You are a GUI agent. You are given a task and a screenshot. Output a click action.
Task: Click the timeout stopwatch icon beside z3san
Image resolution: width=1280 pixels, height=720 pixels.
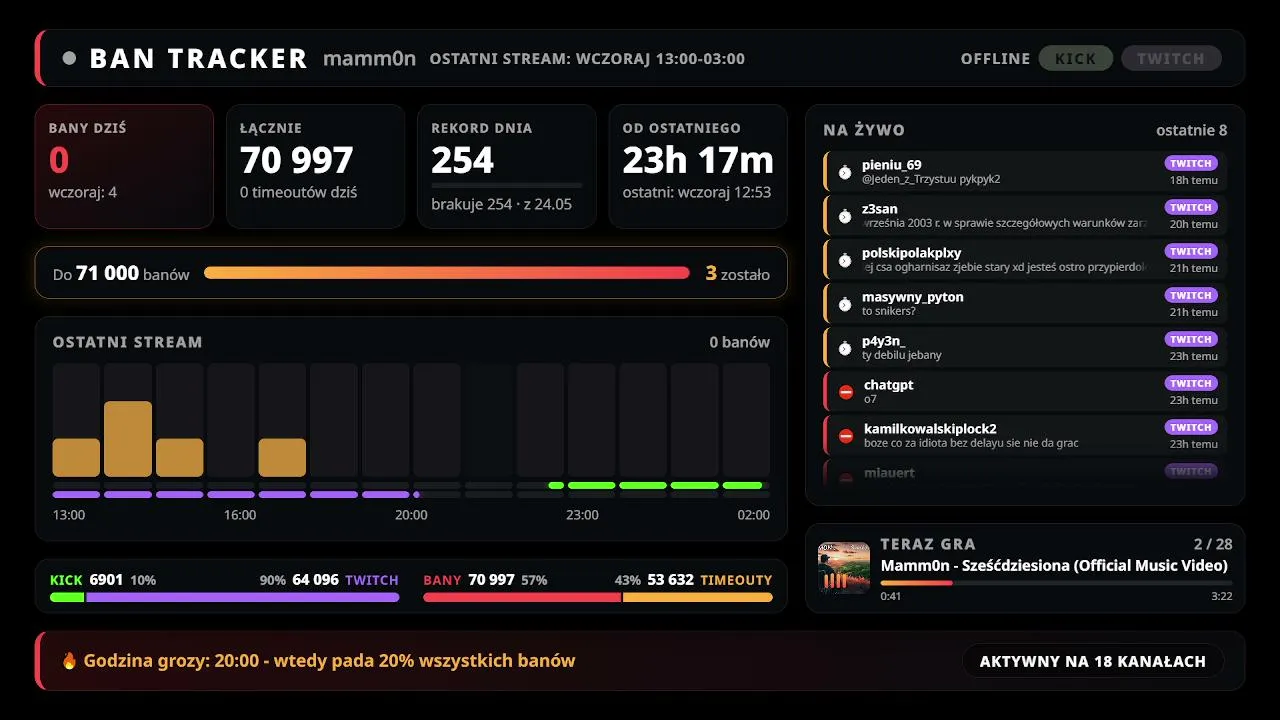(x=845, y=216)
